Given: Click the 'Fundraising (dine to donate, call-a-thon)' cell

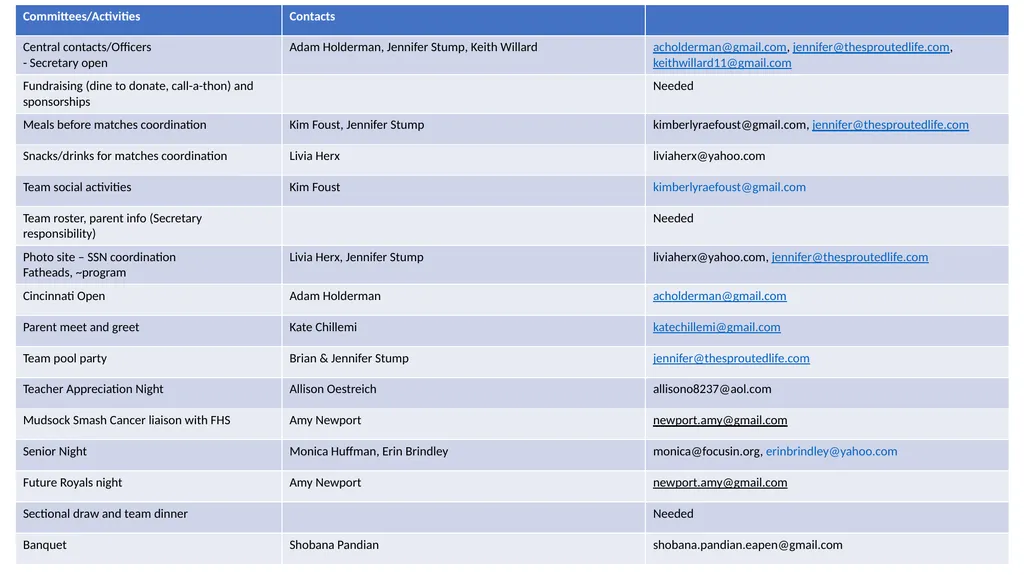Looking at the screenshot, I should 149,94.
